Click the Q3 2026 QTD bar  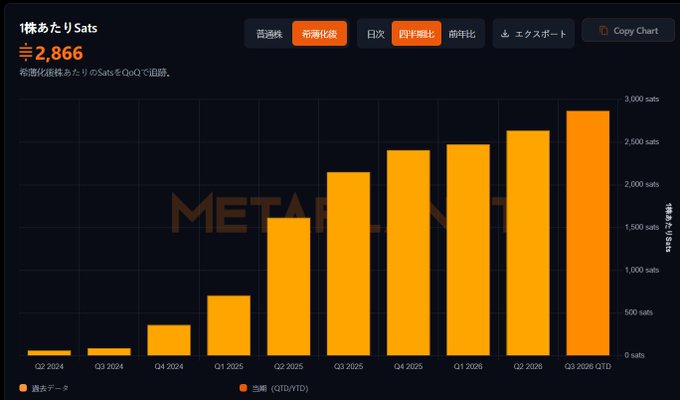tap(588, 233)
